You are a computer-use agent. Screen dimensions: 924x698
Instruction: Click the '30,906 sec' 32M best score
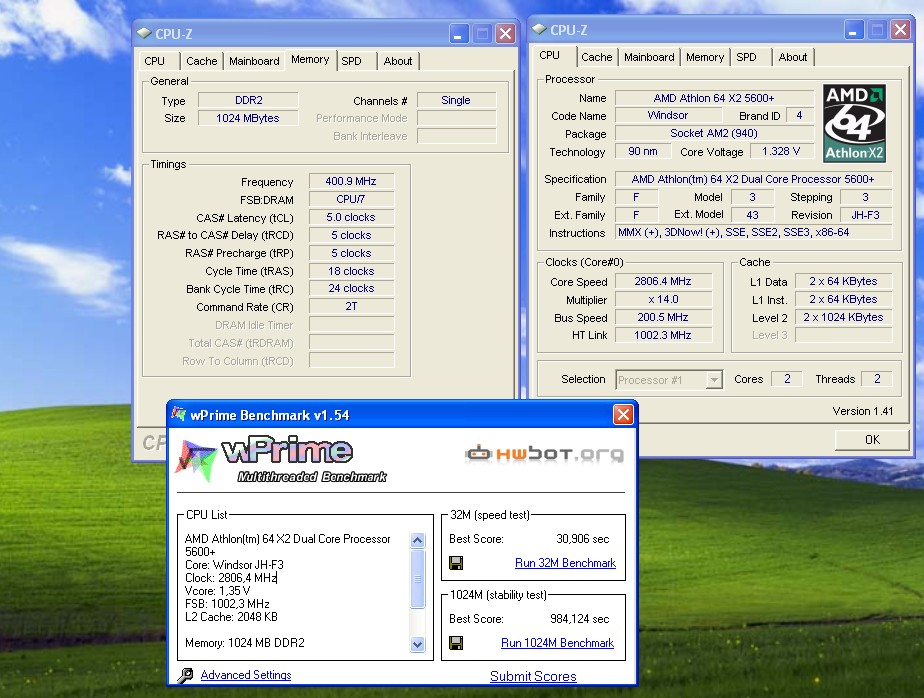pyautogui.click(x=582, y=539)
